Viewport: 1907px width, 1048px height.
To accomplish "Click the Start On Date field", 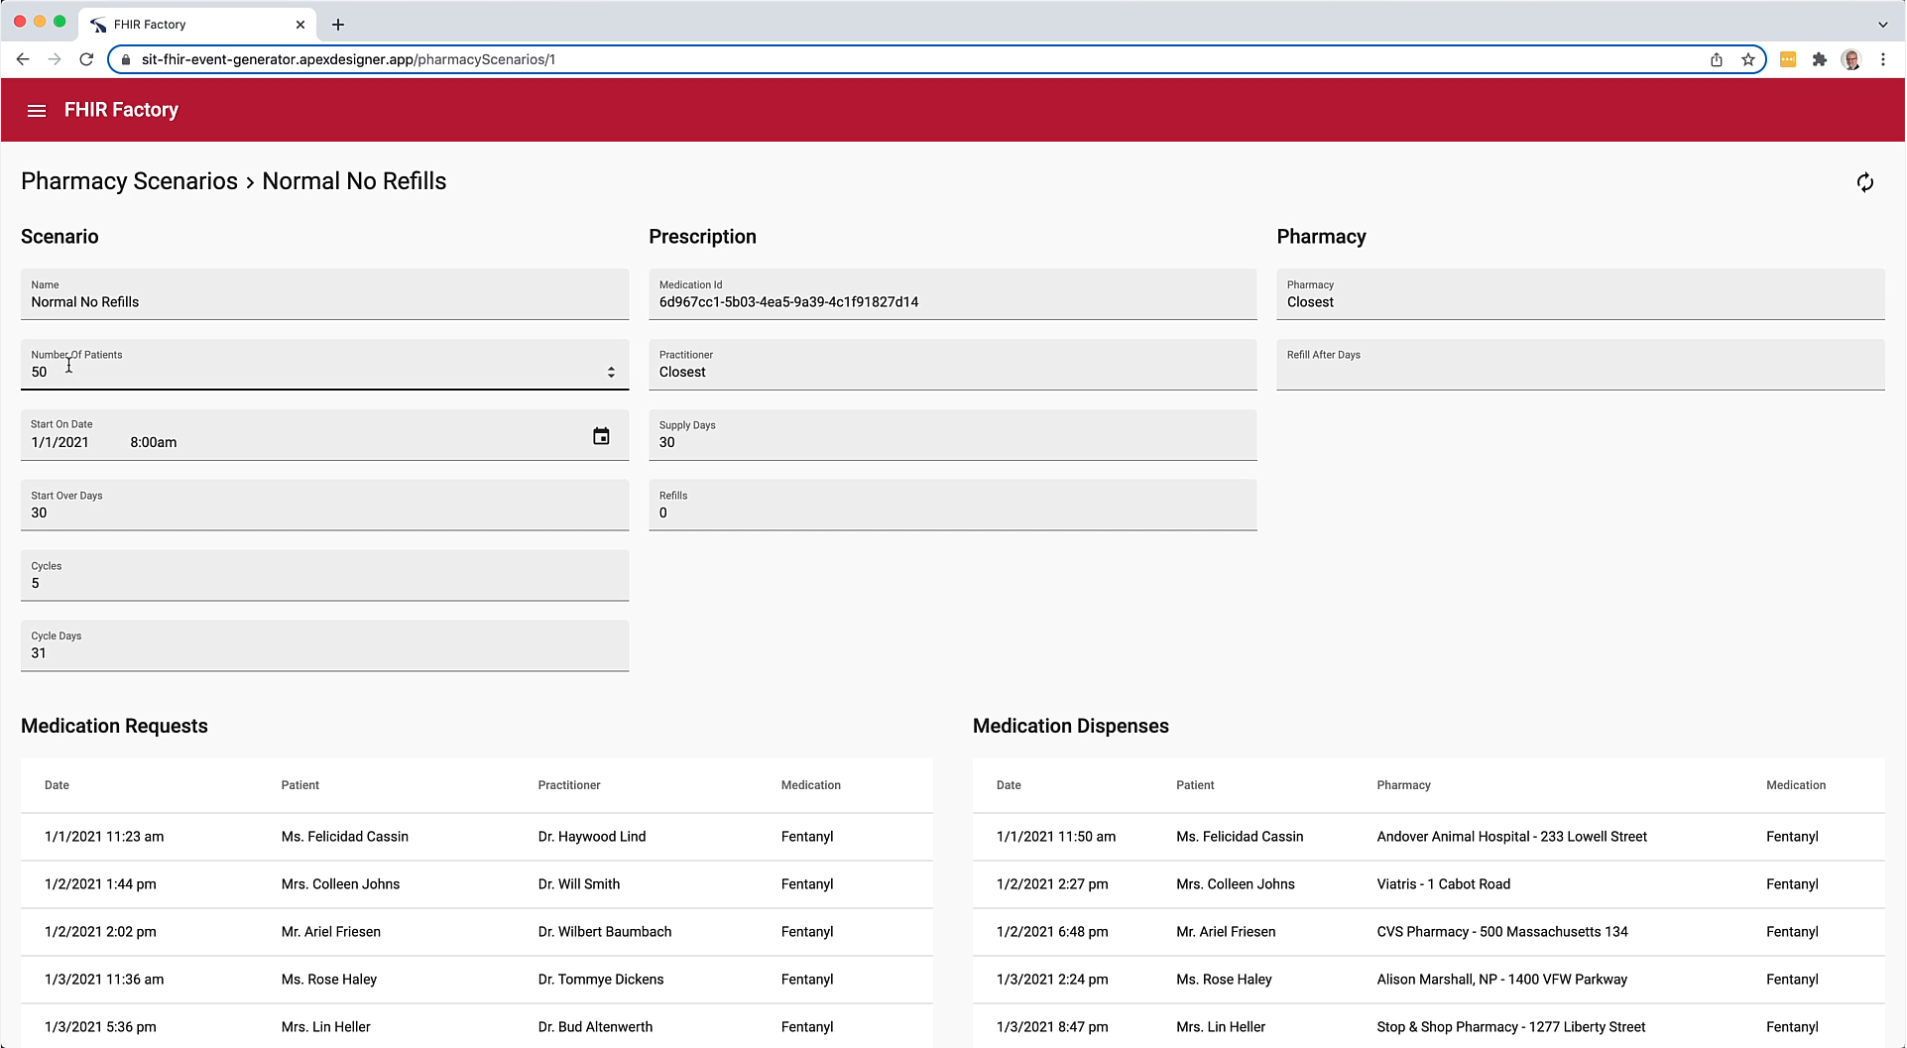I will click(x=325, y=435).
